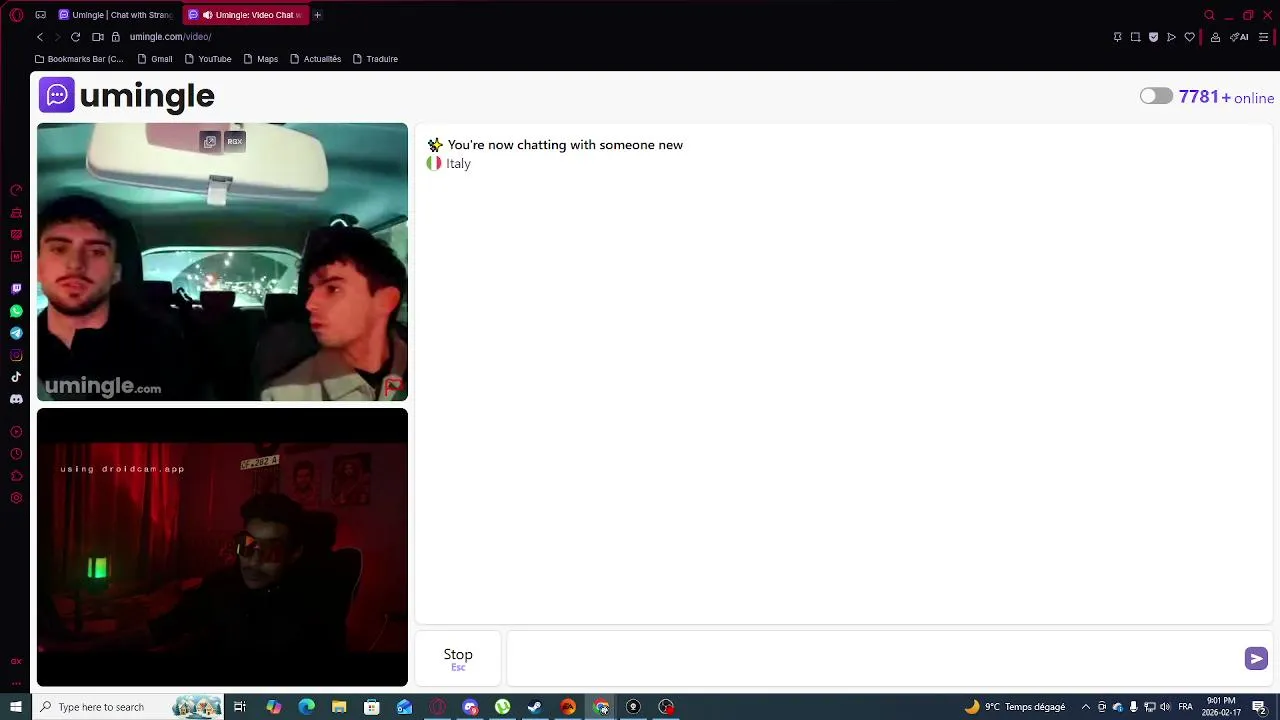1280x720 pixels.
Task: Click the Umingle logo
Action: coord(127,95)
